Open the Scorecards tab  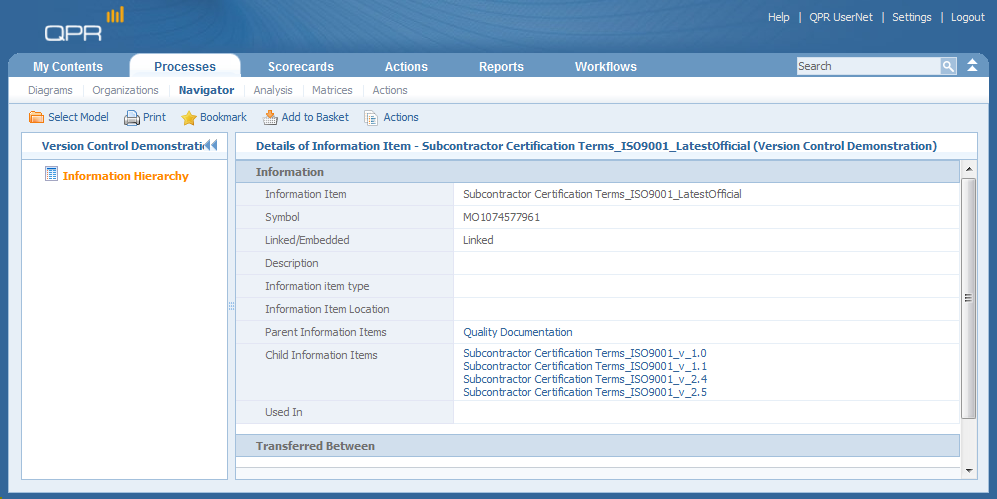click(x=301, y=67)
